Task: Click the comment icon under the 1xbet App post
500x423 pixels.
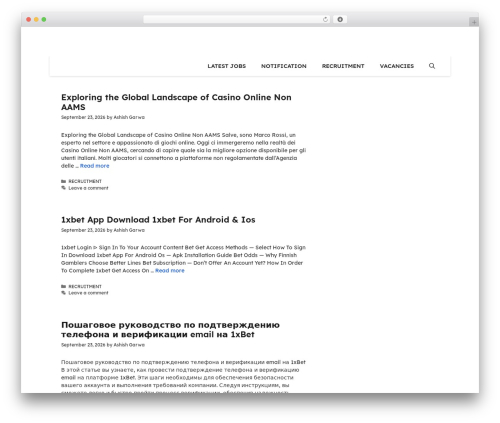Action: point(63,293)
